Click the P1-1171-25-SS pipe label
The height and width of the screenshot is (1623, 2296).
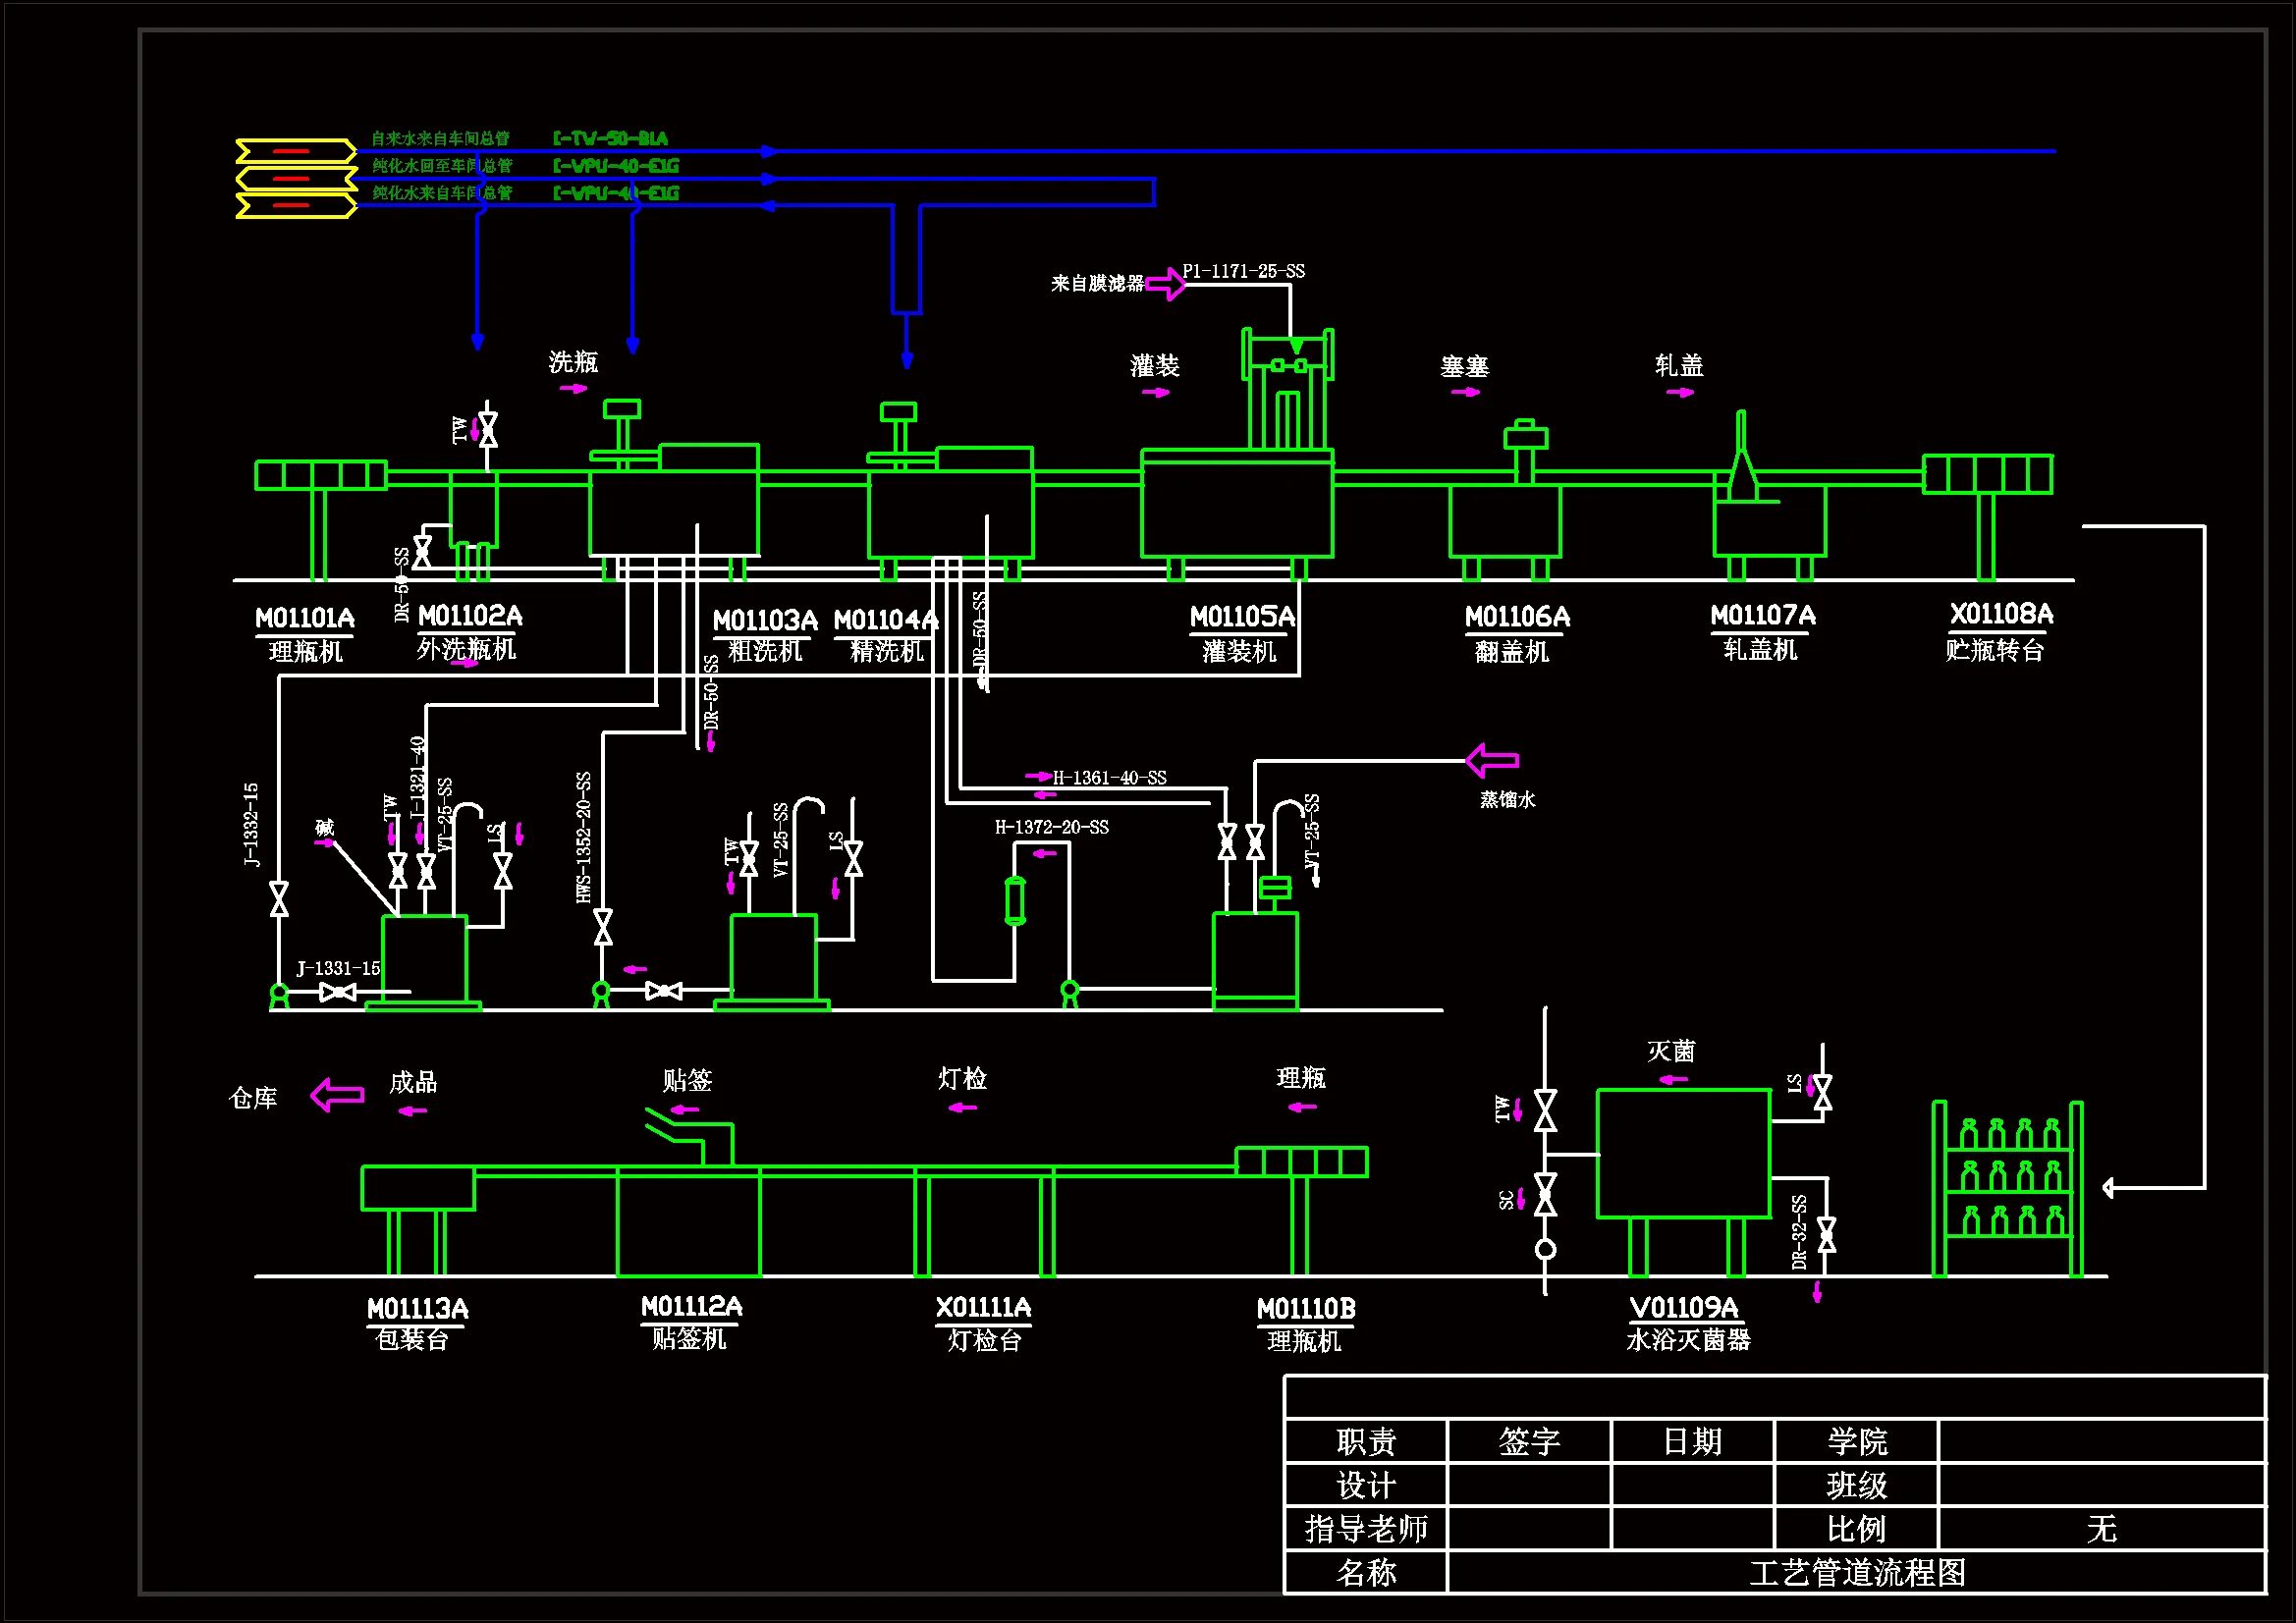click(x=1243, y=271)
